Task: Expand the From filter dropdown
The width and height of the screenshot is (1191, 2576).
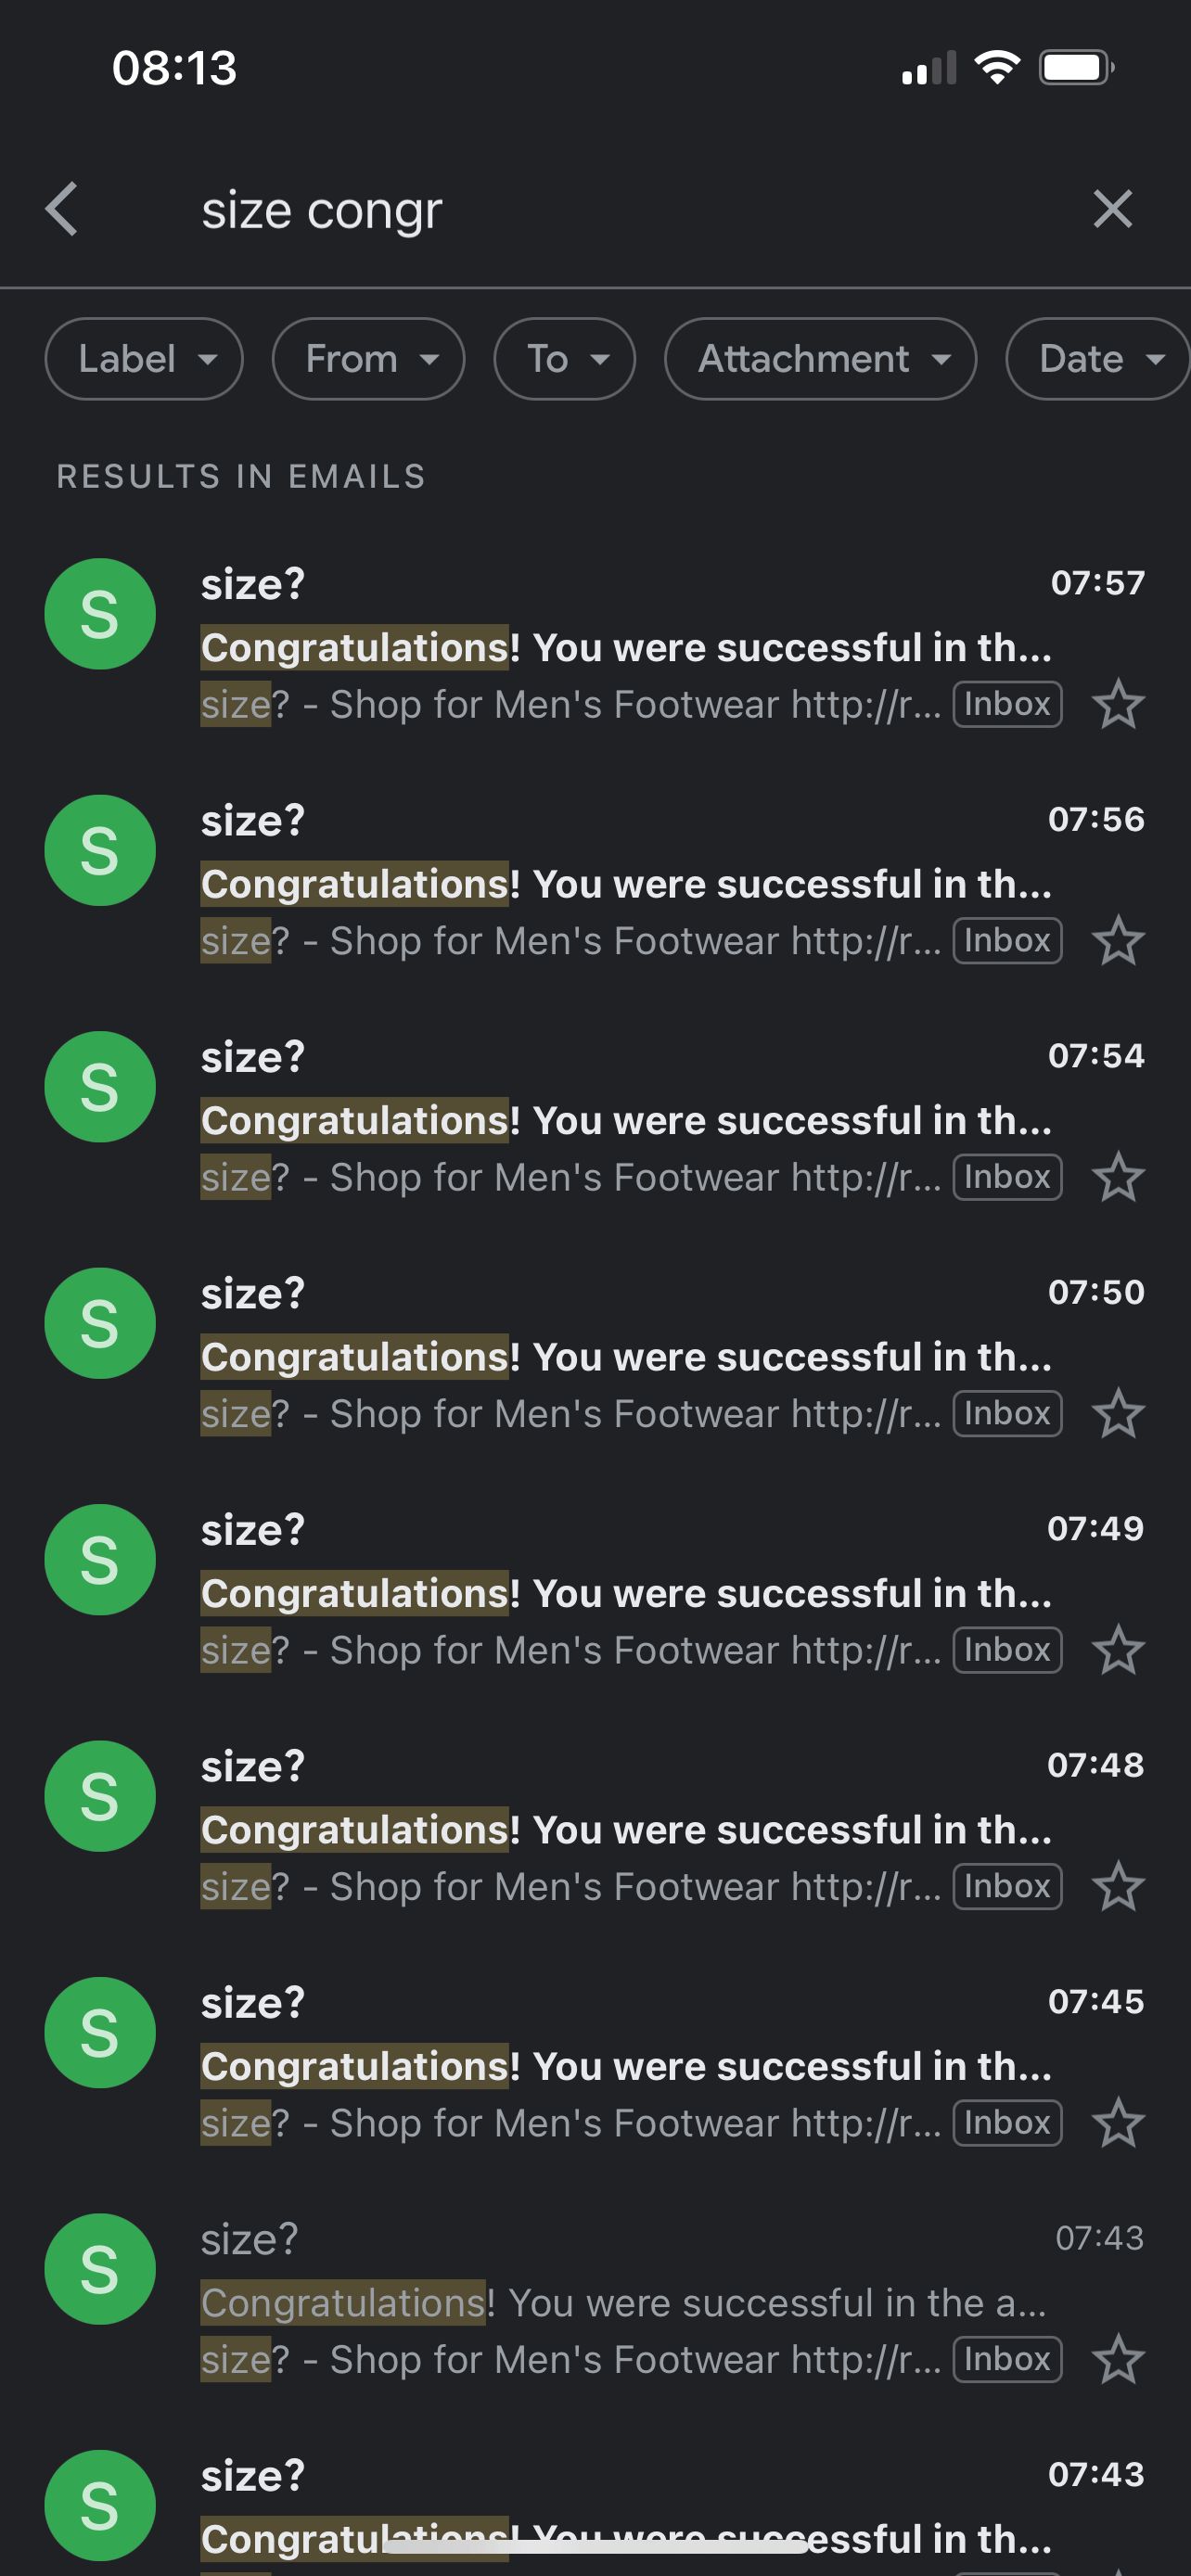Action: click(x=368, y=359)
